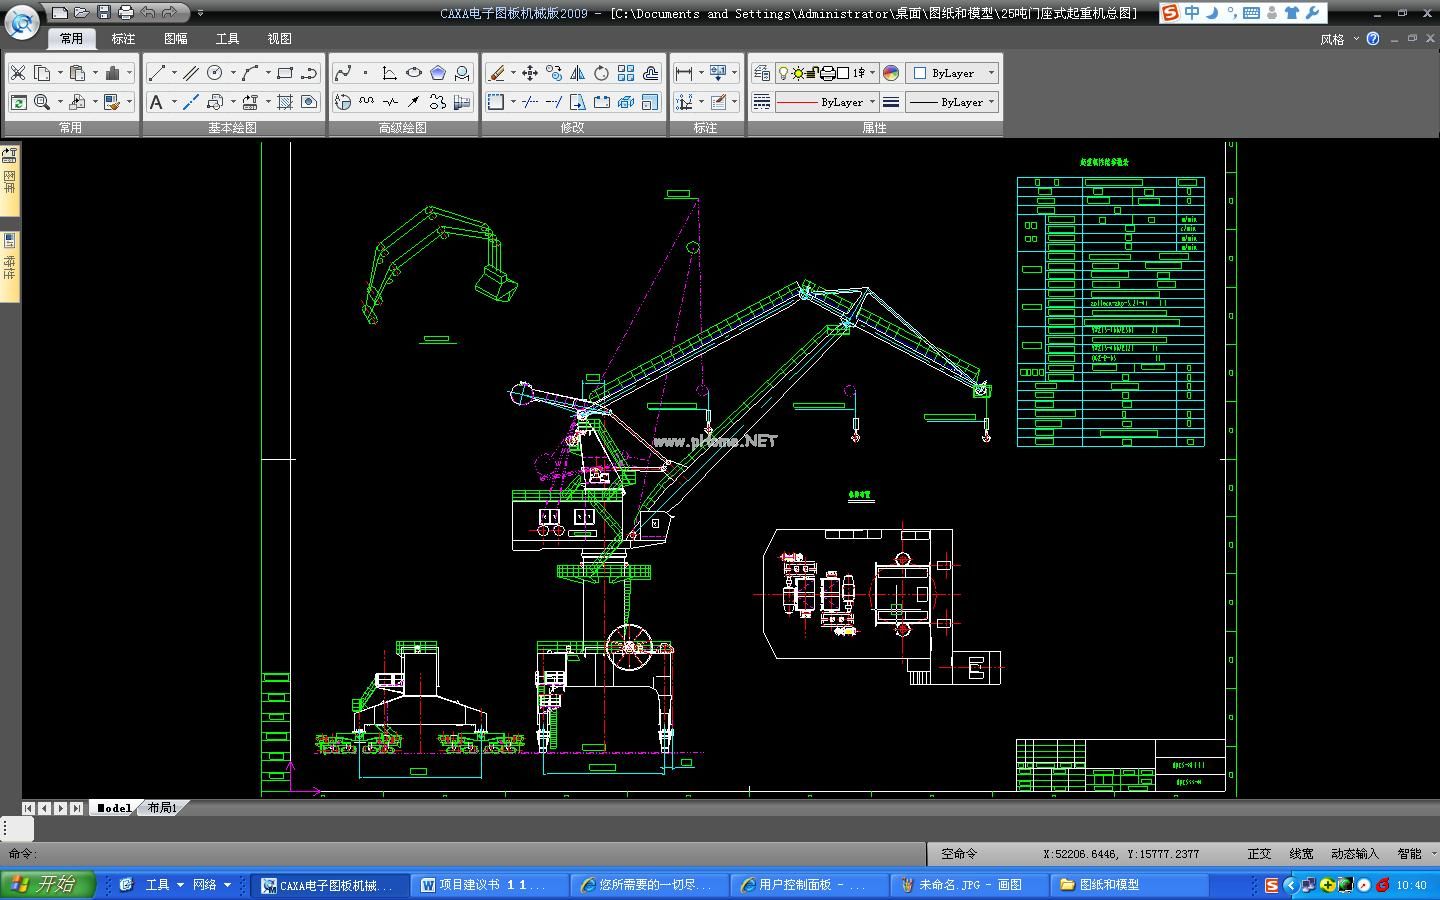This screenshot has height=900, width=1440.
Task: Switch to 布局1 layout sheet tab
Action: 162,808
